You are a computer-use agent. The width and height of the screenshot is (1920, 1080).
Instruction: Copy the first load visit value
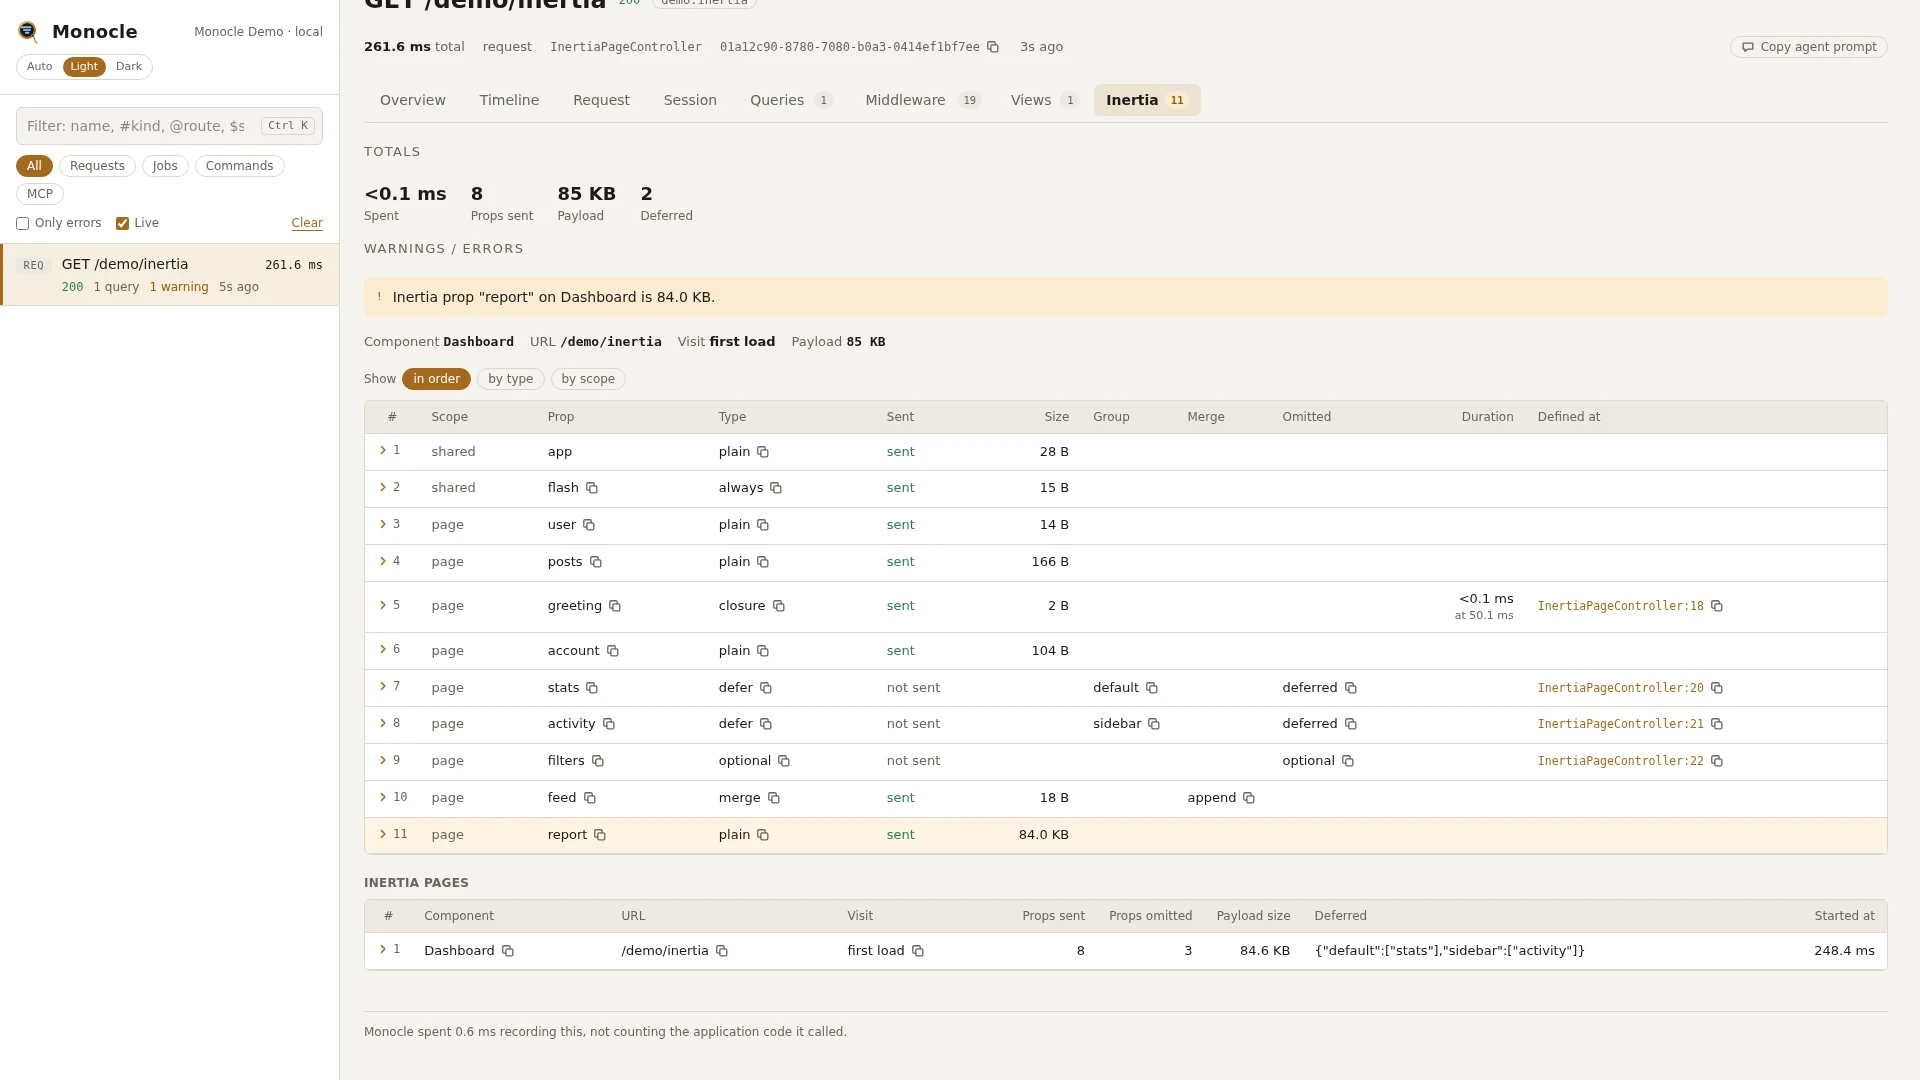point(918,951)
